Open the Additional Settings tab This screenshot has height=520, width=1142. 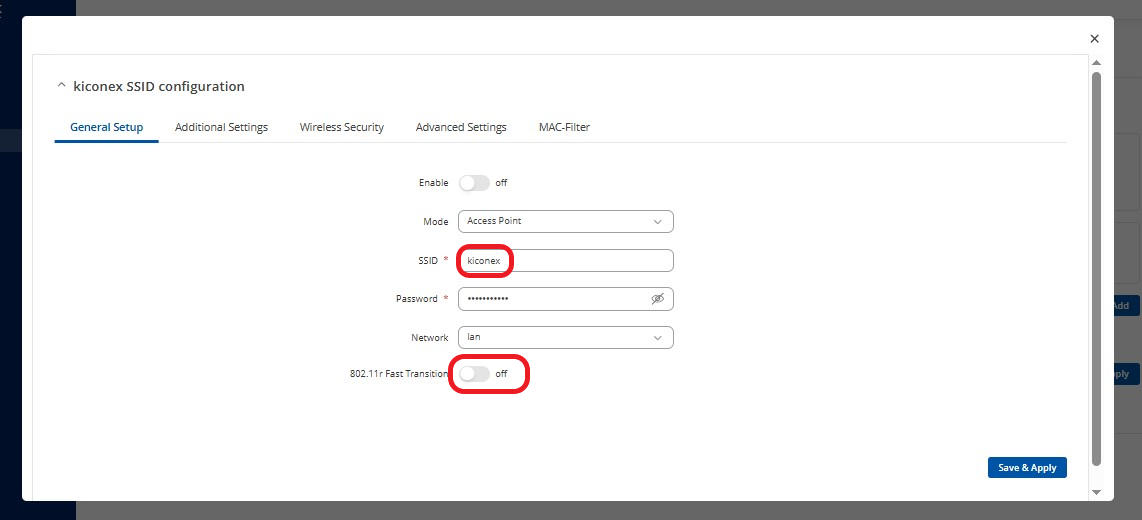click(221, 128)
